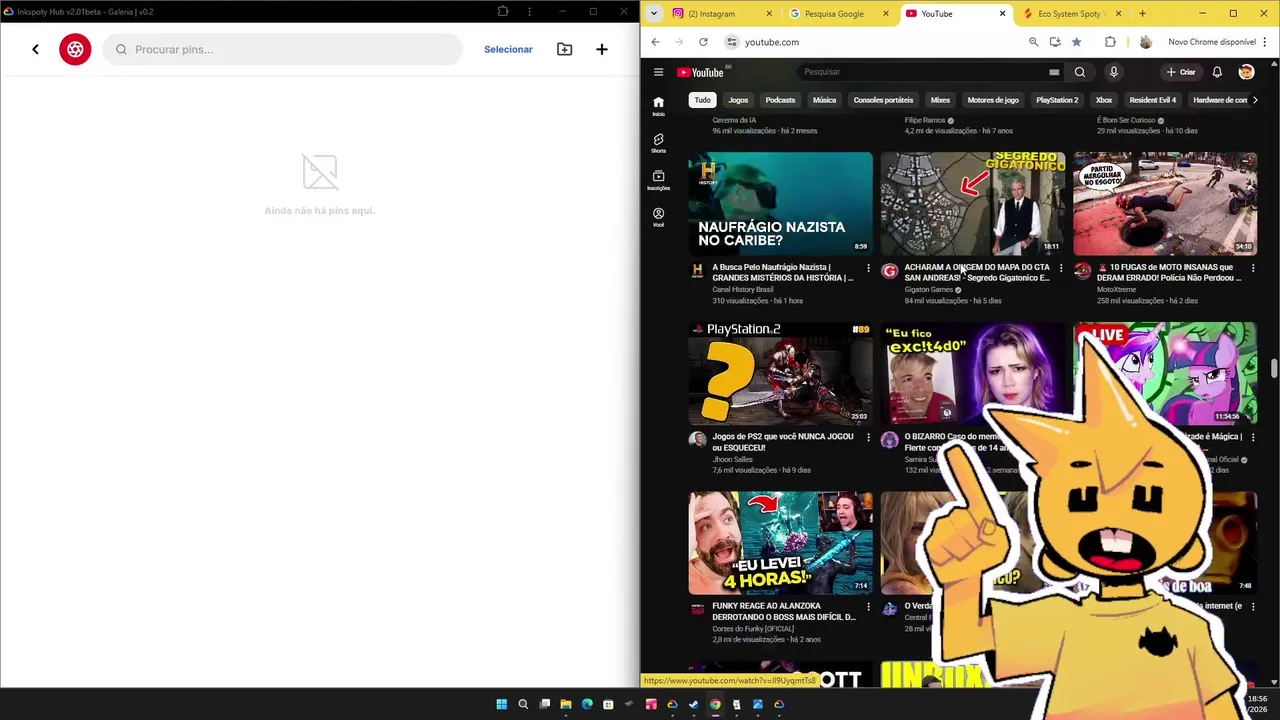Start YouTube voice search microphone
Image resolution: width=1280 pixels, height=720 pixels.
tap(1113, 72)
